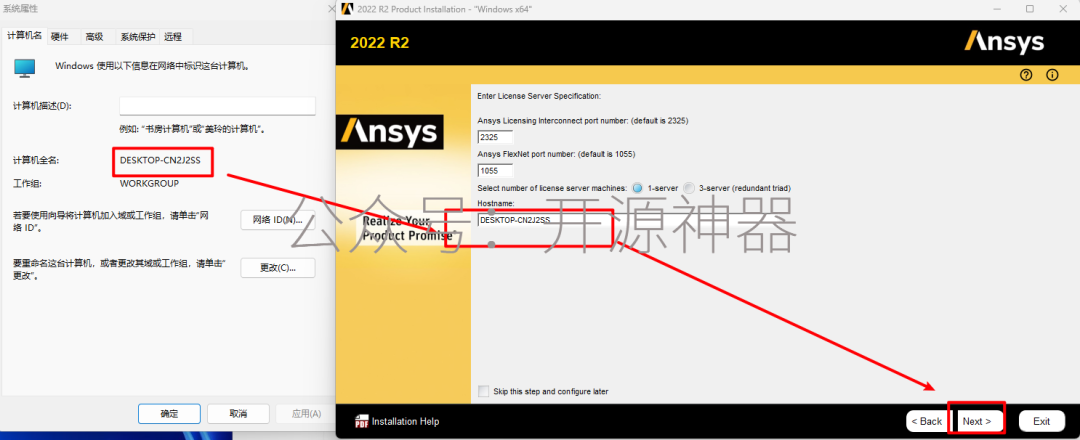1080x440 pixels.
Task: Open the 高级 tab
Action: (x=94, y=36)
